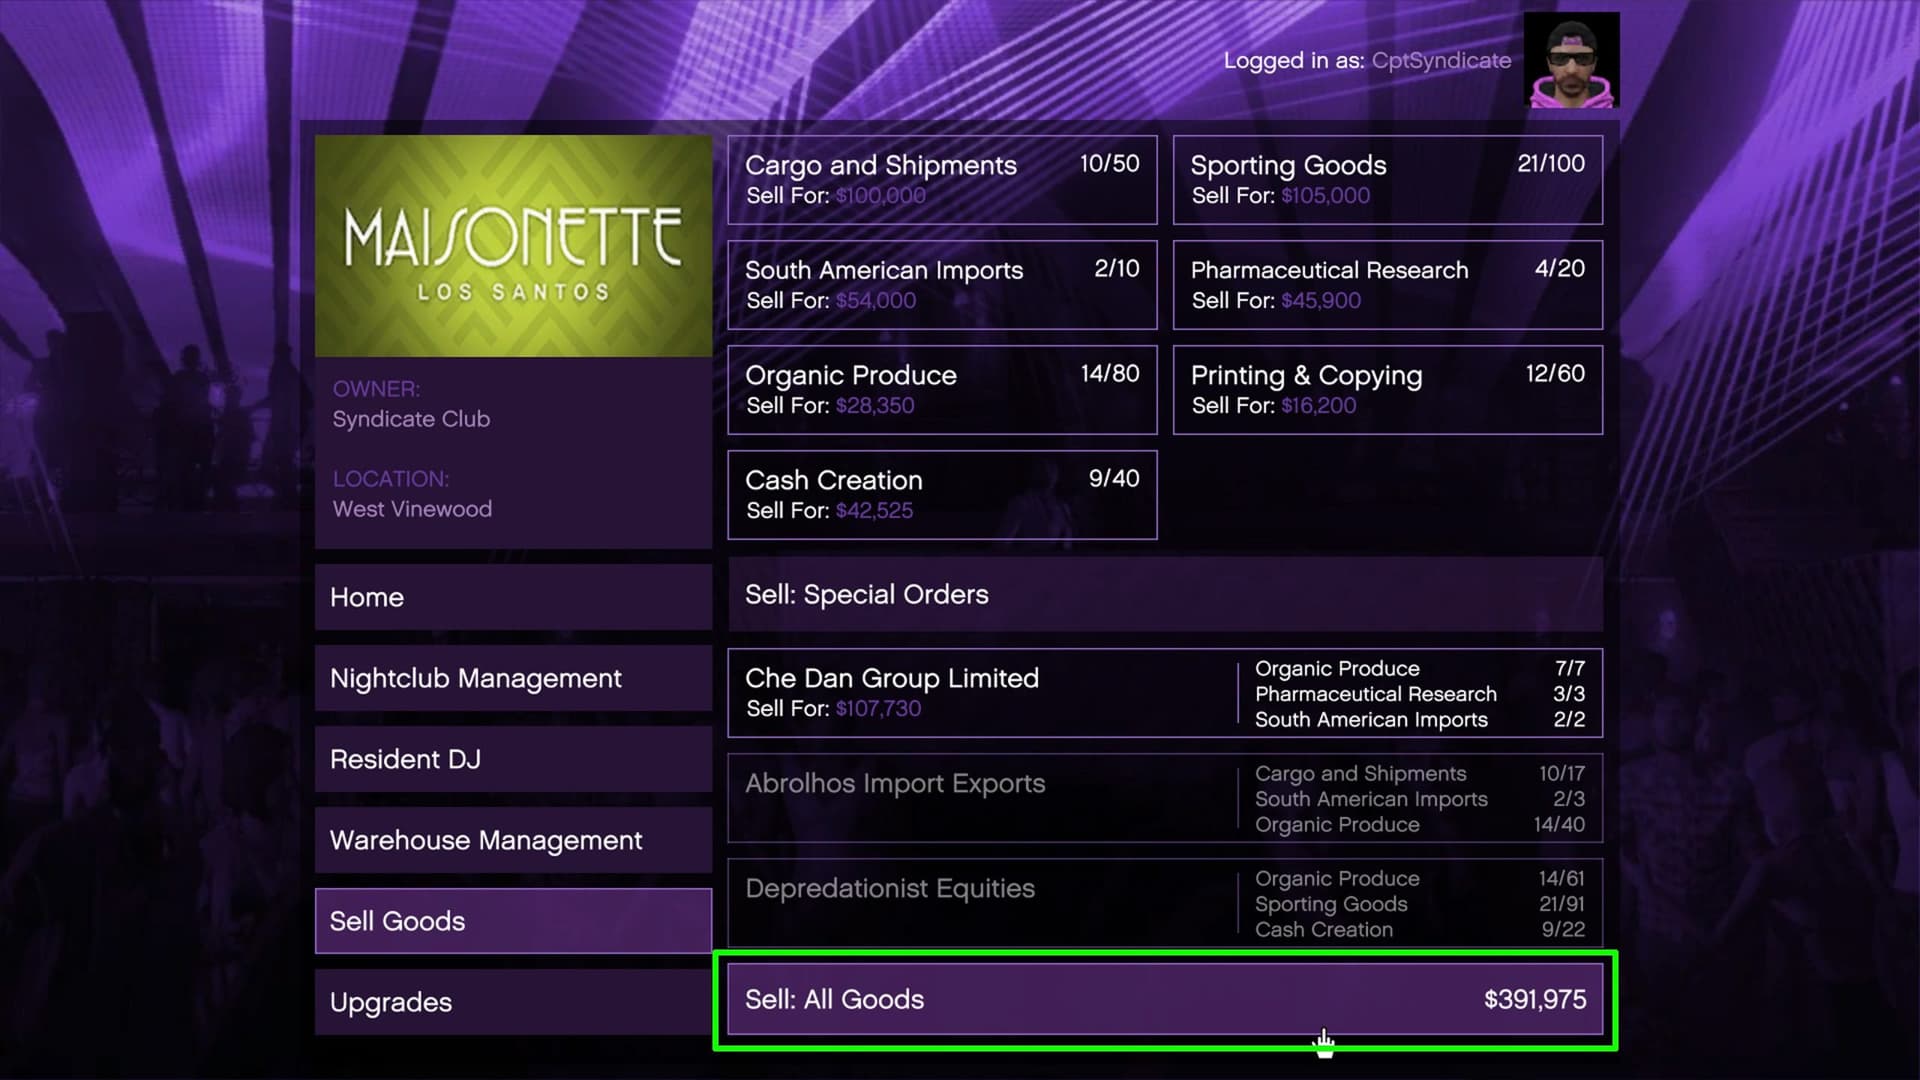
Task: Sell South American Imports goods
Action: pos(942,285)
